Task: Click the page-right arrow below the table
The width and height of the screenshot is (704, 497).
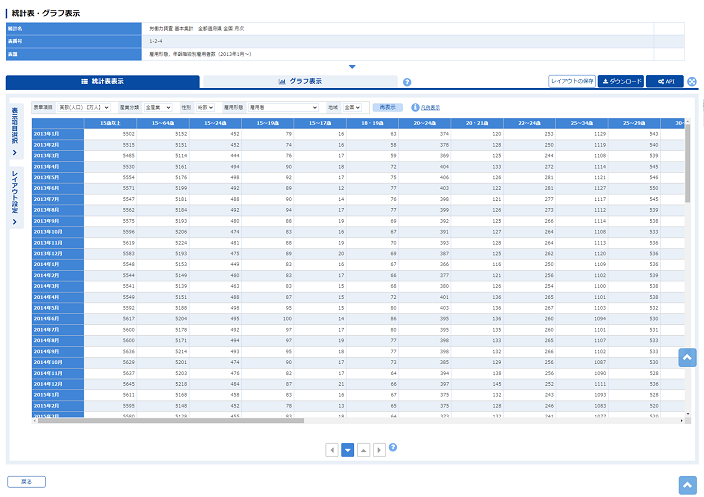Action: [379, 450]
